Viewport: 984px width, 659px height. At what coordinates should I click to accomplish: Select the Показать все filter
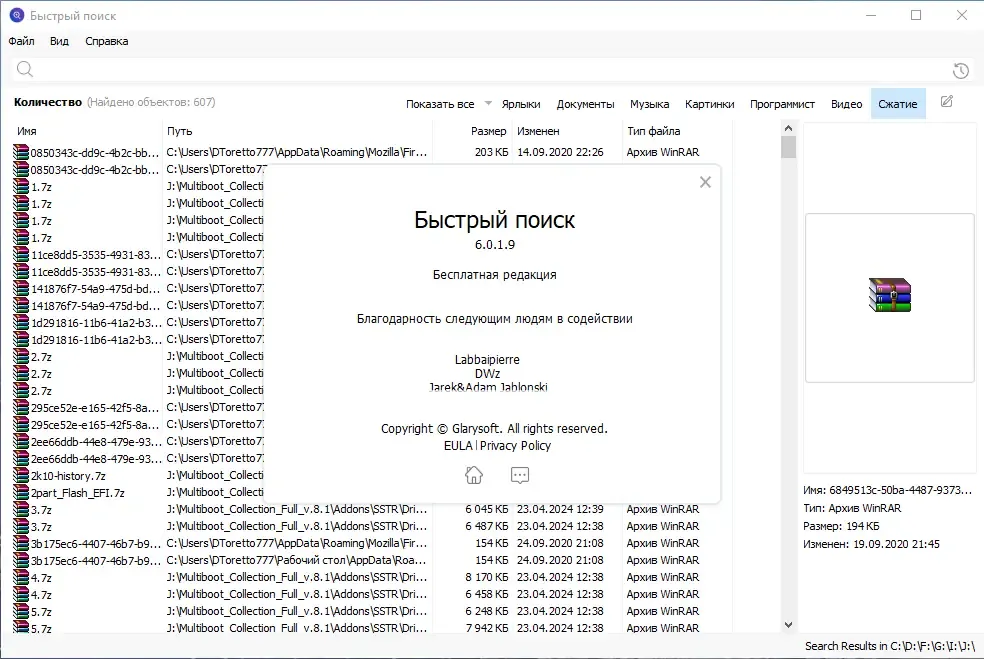pos(440,104)
